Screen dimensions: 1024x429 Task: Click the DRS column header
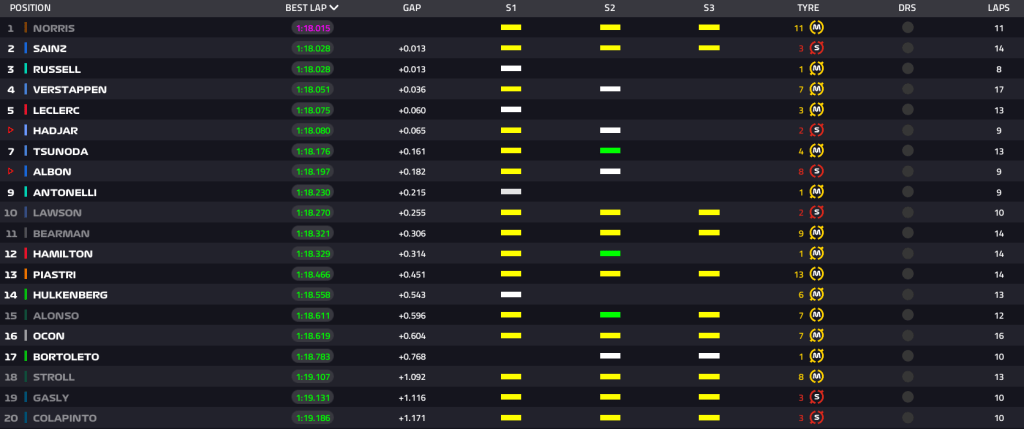908,8
